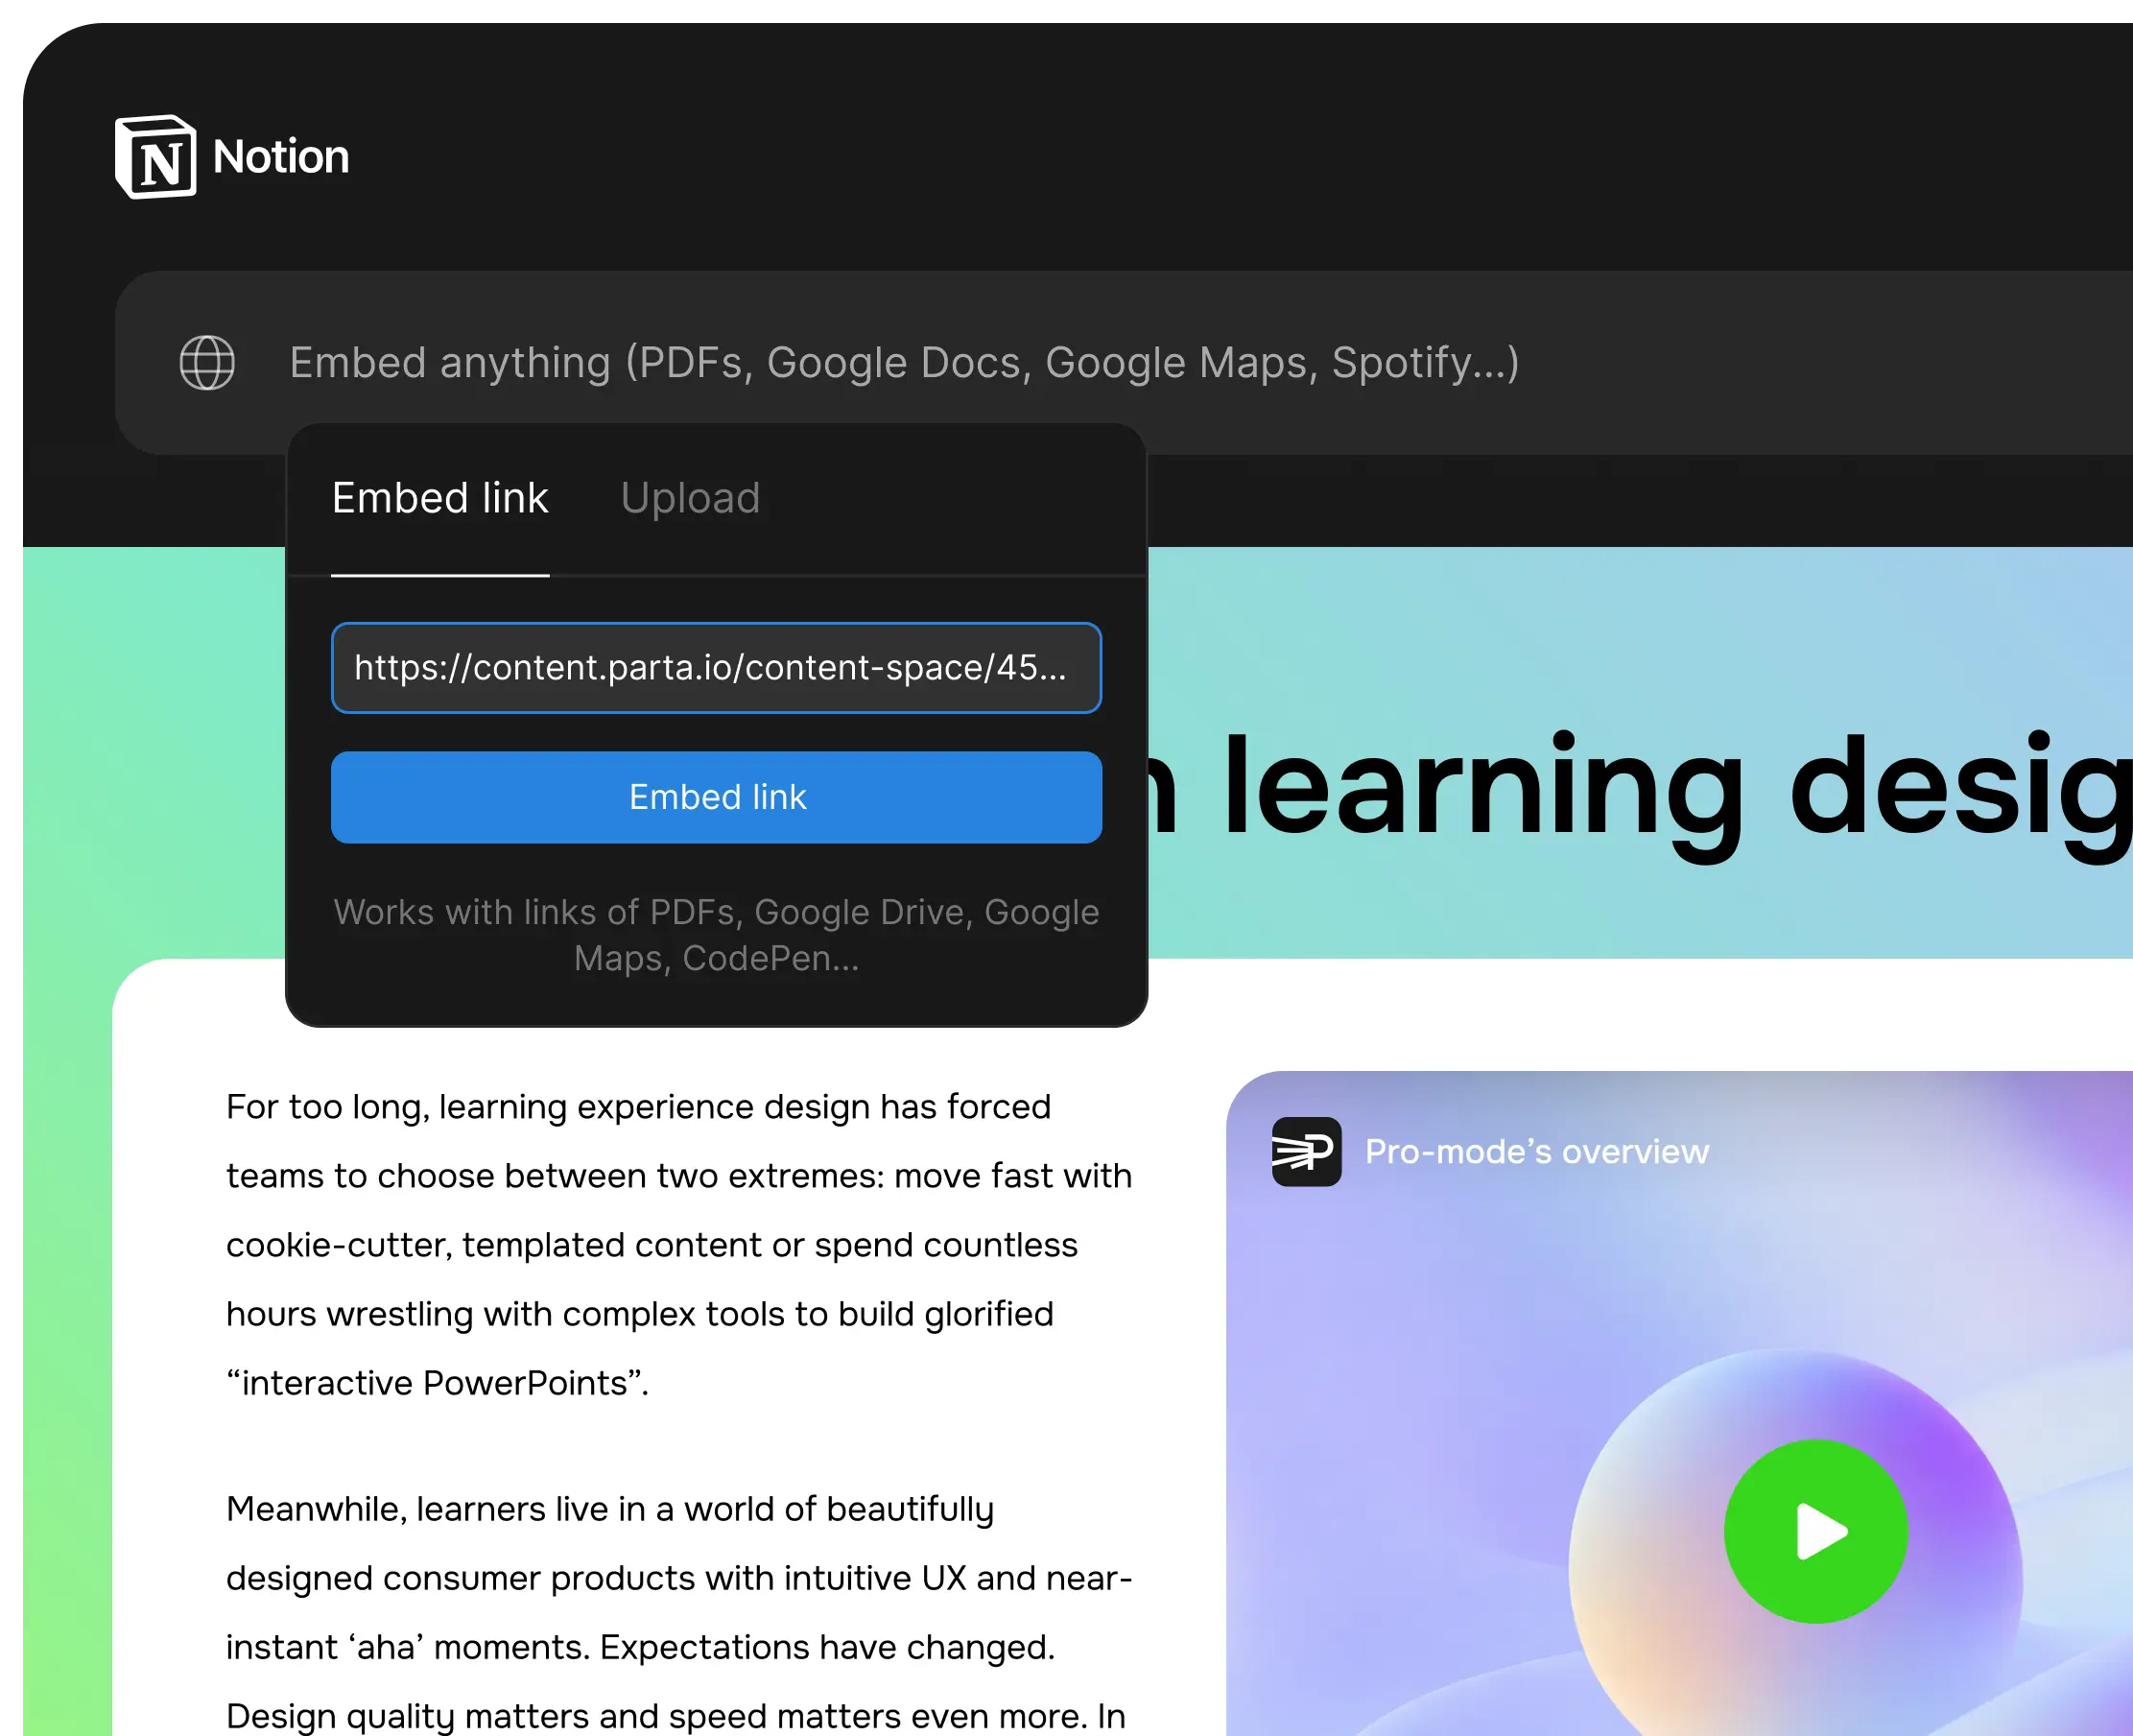The width and height of the screenshot is (2133, 1736).
Task: Focus the content.parta.io URL input field
Action: (x=716, y=668)
